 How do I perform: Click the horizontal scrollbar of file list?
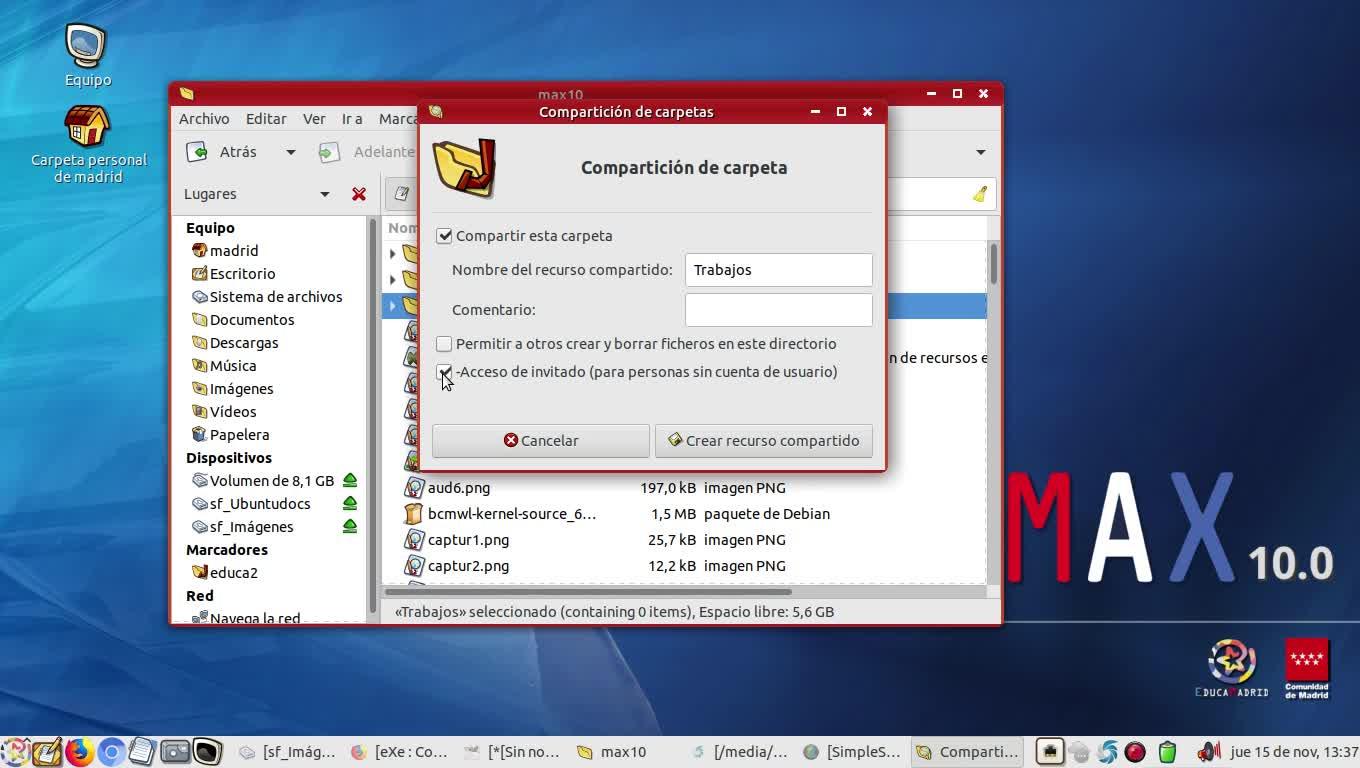(x=588, y=592)
